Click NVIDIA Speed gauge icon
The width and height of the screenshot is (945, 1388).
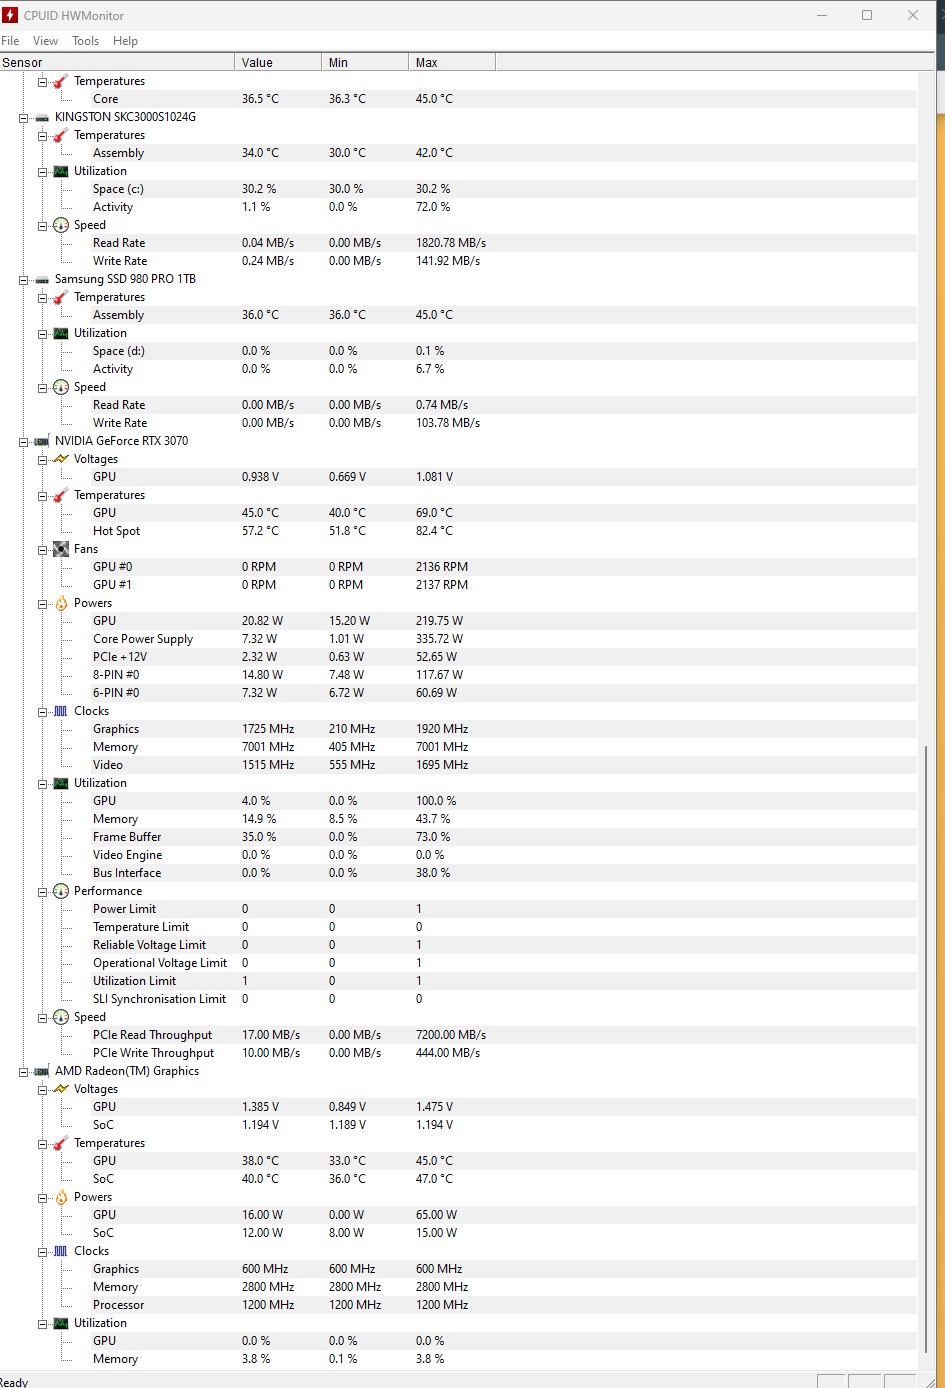61,1017
